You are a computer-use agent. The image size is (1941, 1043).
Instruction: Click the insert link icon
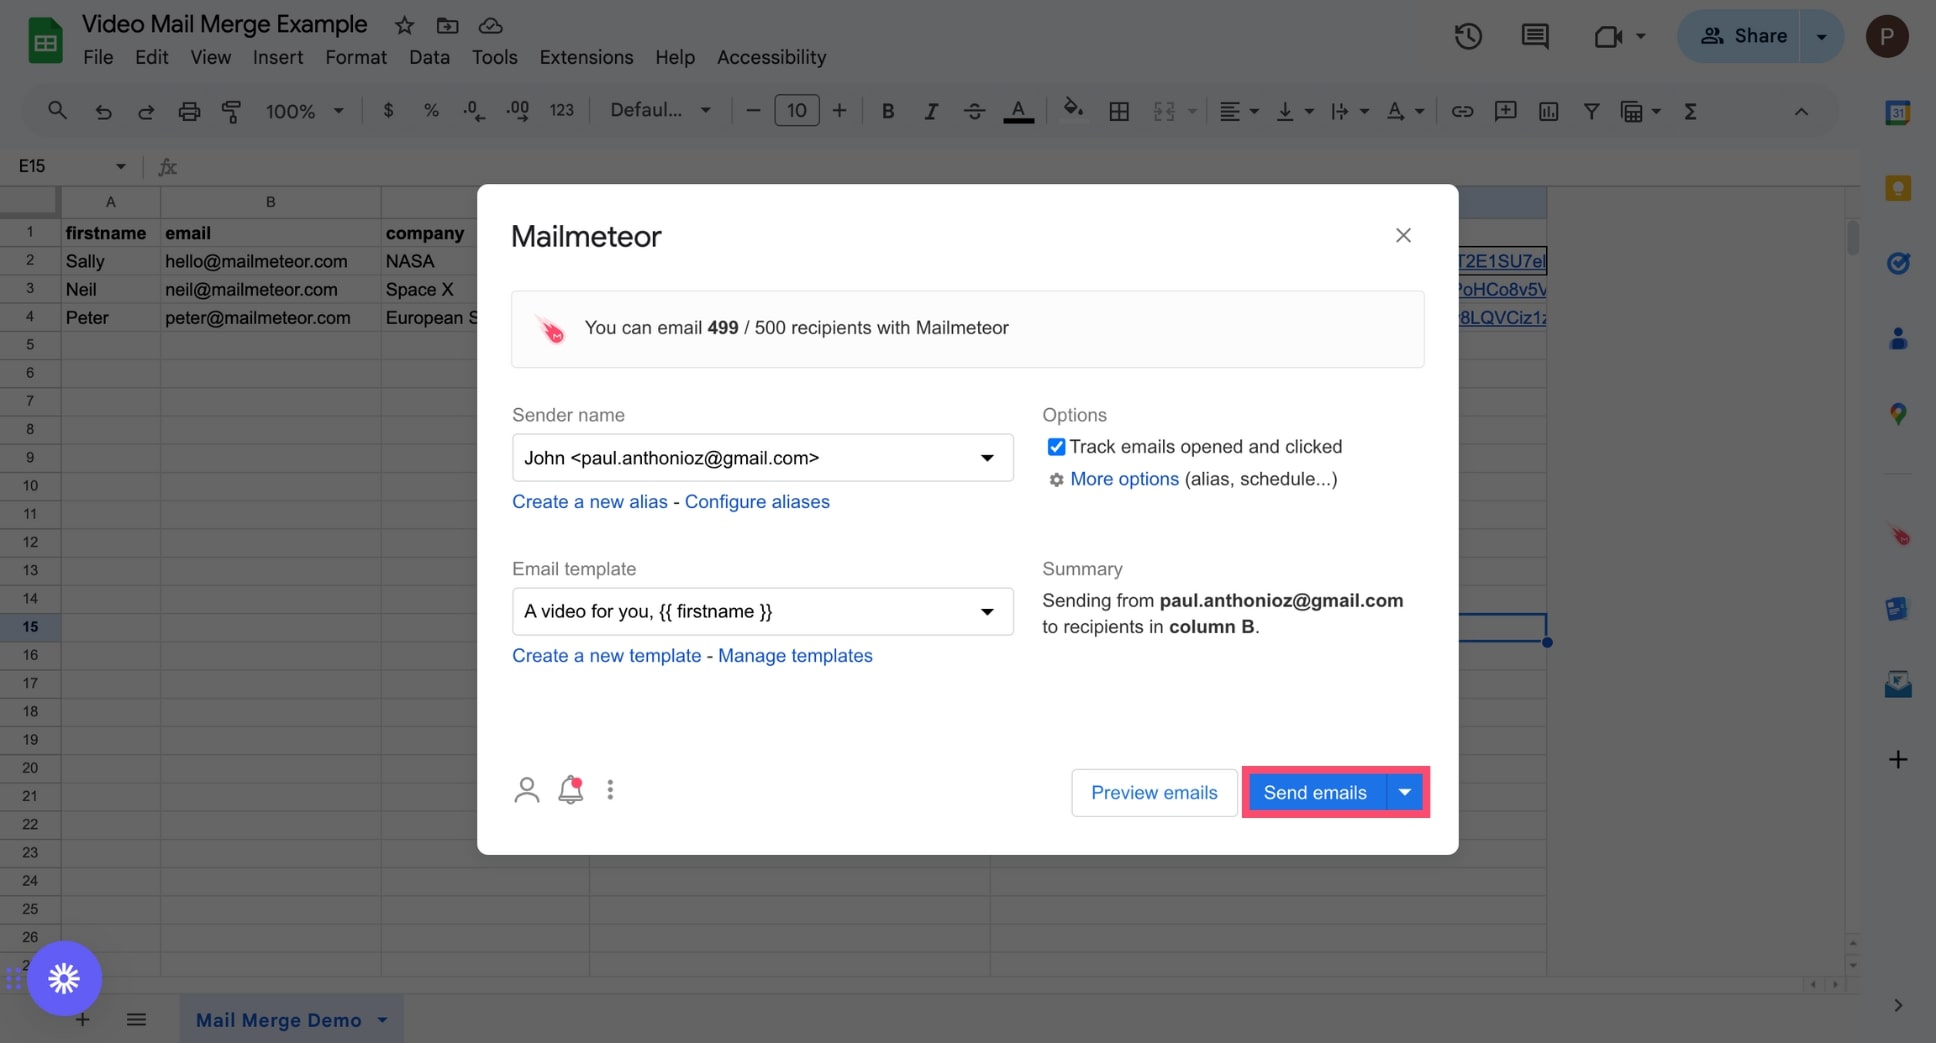coord(1462,111)
